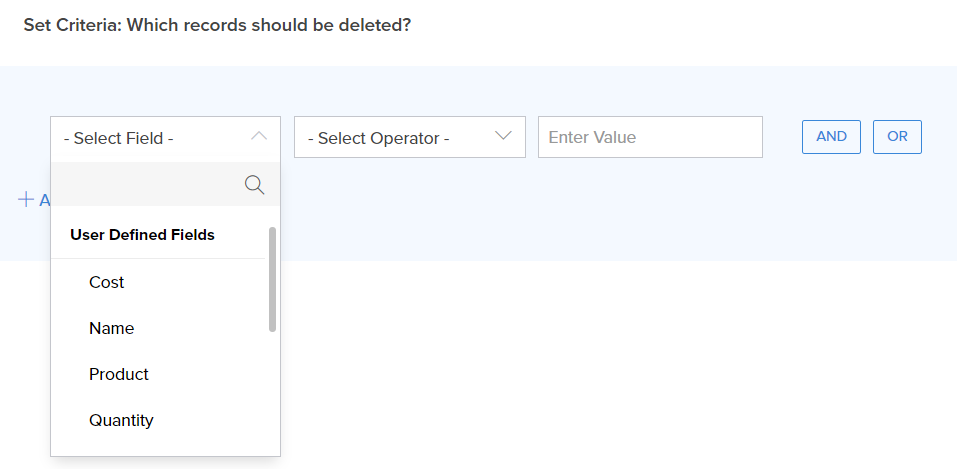Click the partially hidden add link text
The height and width of the screenshot is (469, 957).
[44, 200]
